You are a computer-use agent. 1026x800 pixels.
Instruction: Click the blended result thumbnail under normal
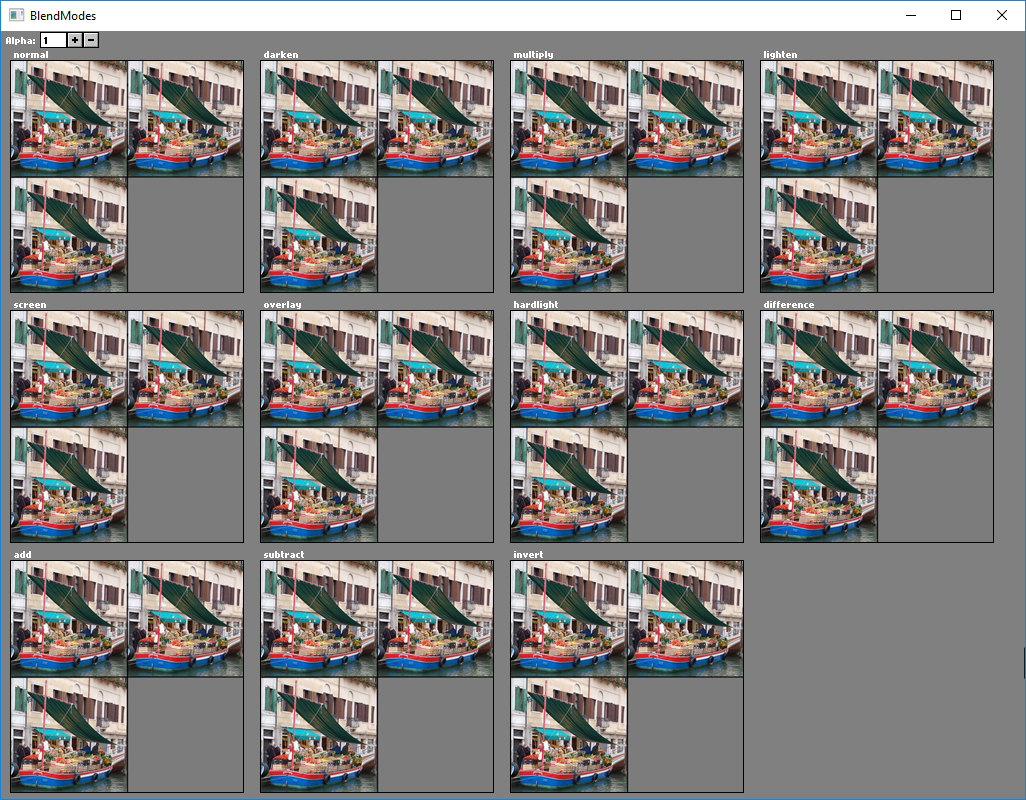pos(68,233)
